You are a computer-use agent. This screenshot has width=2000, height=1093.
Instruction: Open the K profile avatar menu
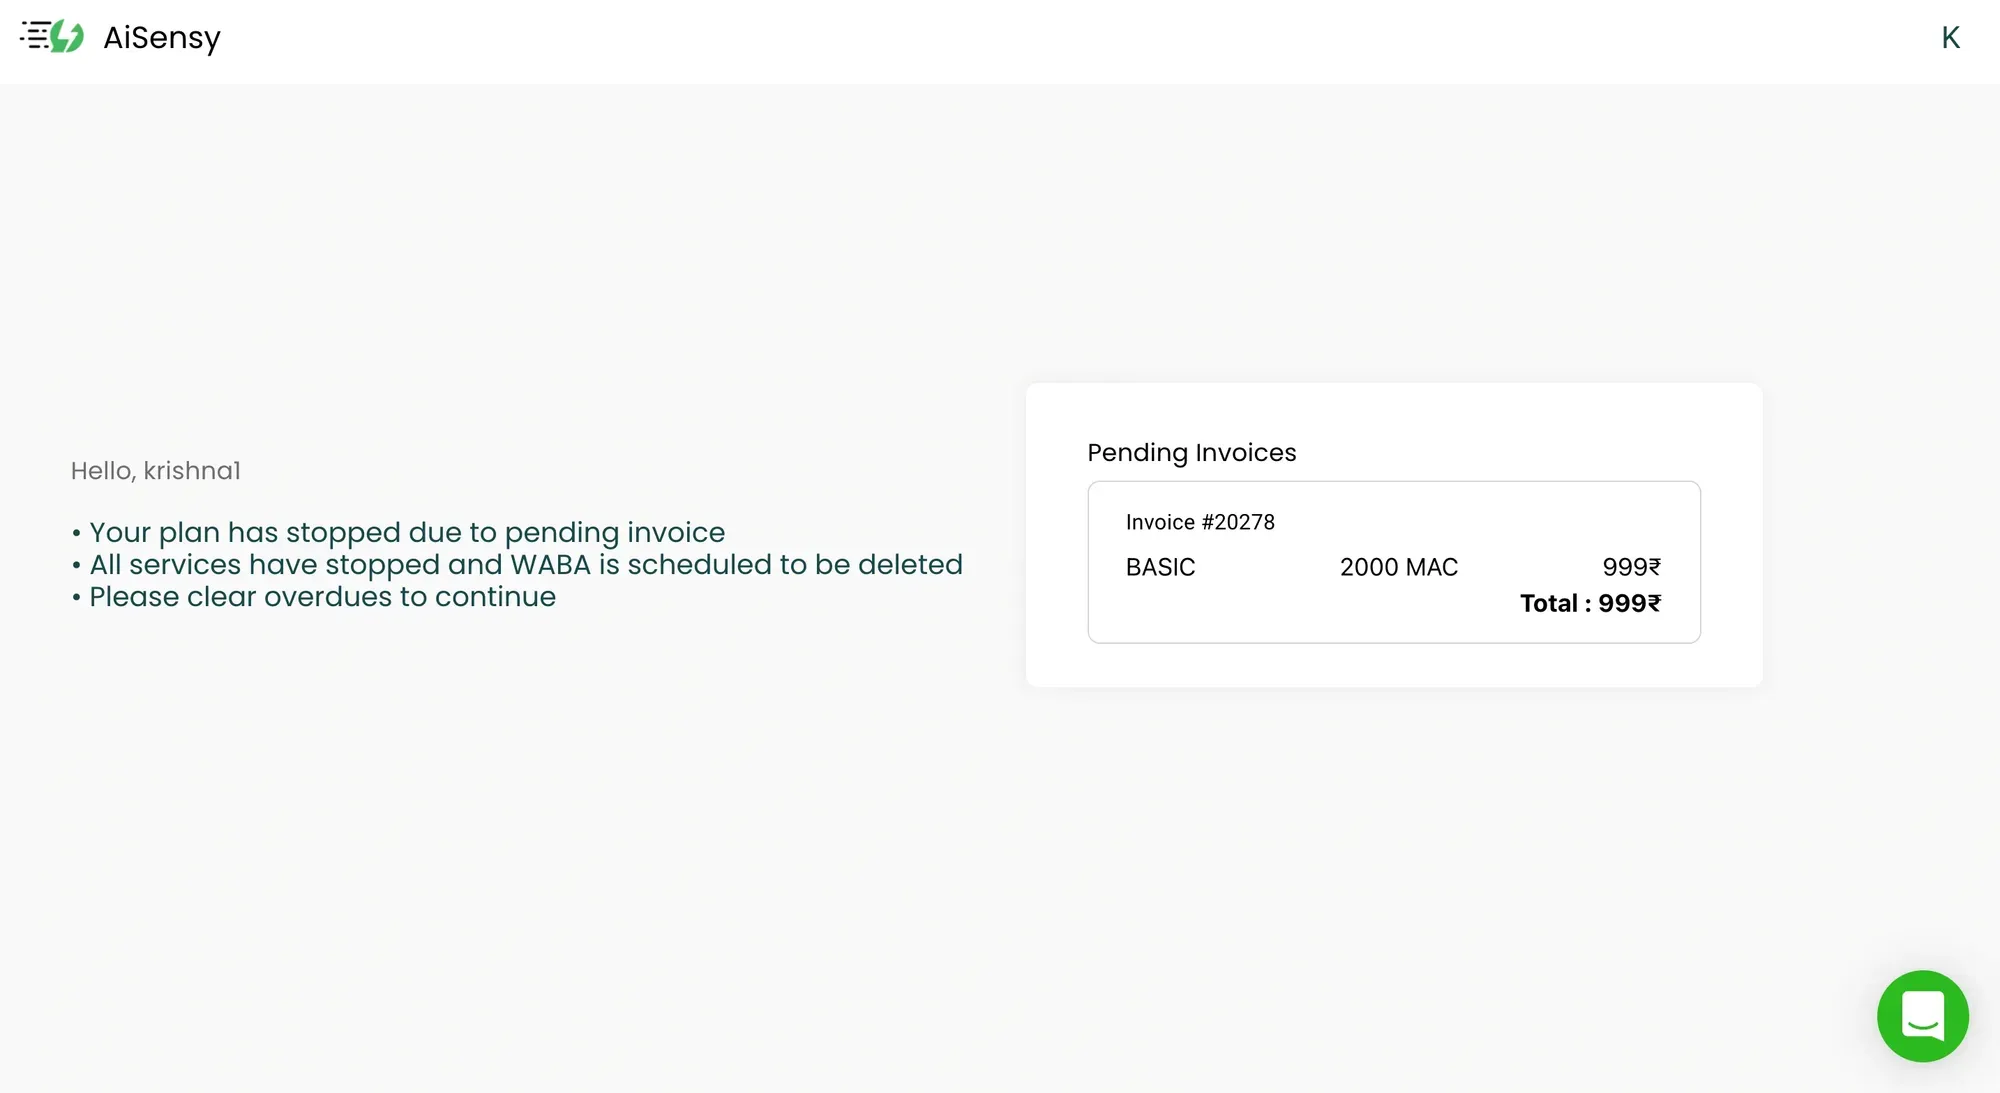coord(1950,38)
